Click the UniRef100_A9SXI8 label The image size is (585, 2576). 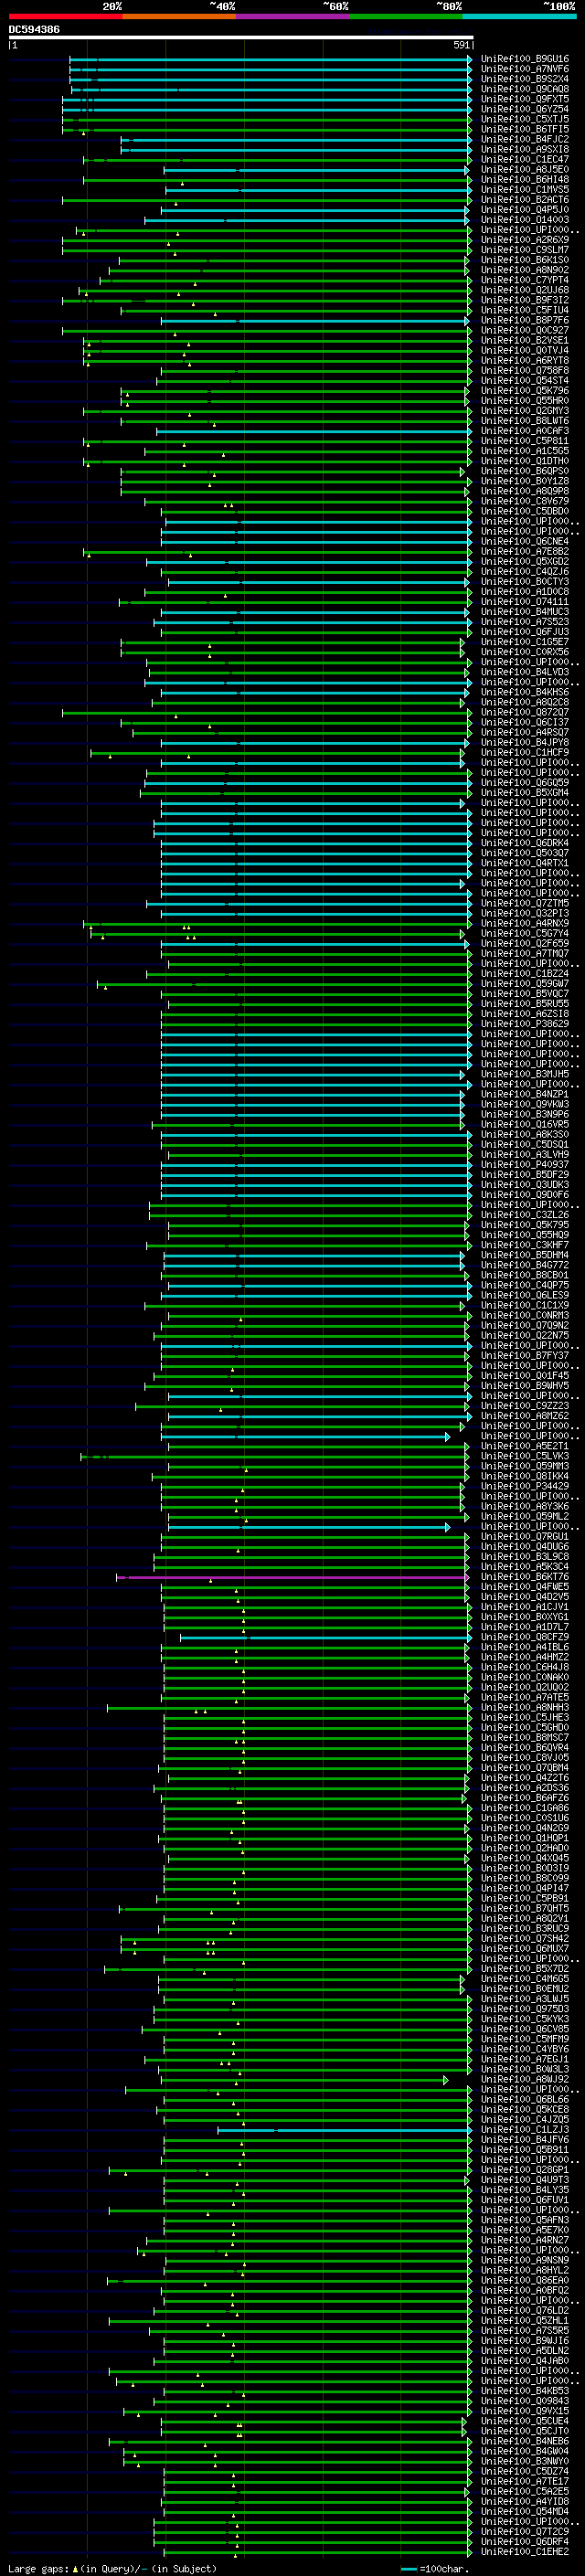click(x=524, y=149)
